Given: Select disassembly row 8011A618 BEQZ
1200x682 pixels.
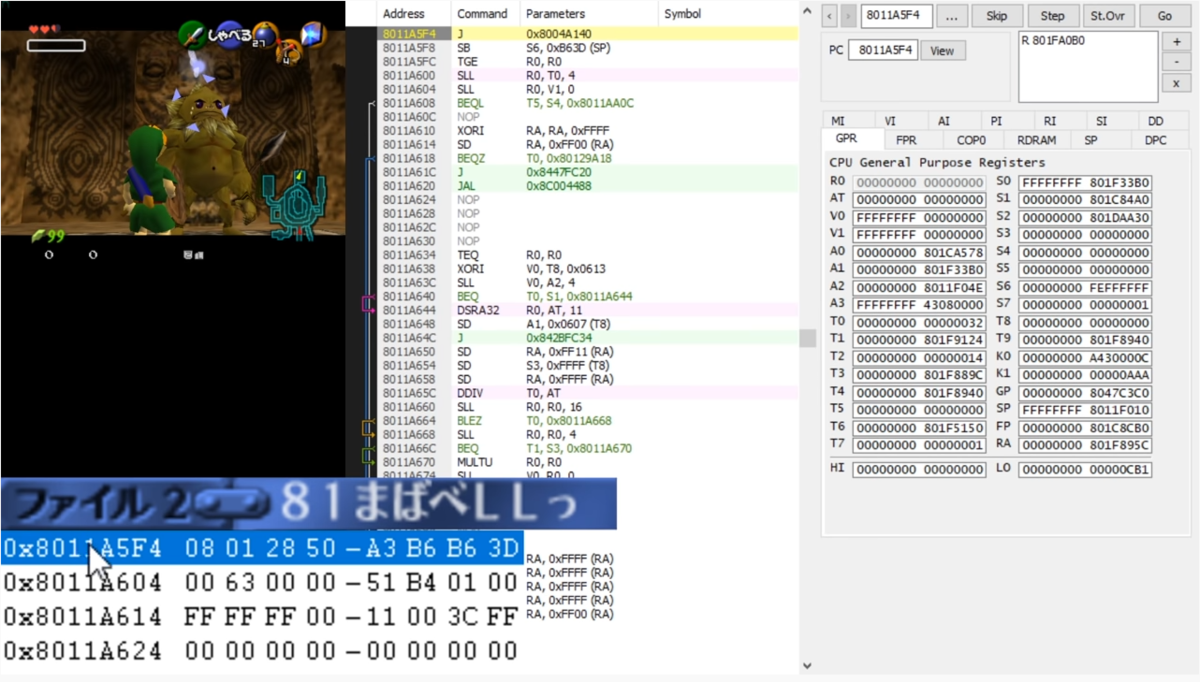Looking at the screenshot, I should tap(588, 158).
